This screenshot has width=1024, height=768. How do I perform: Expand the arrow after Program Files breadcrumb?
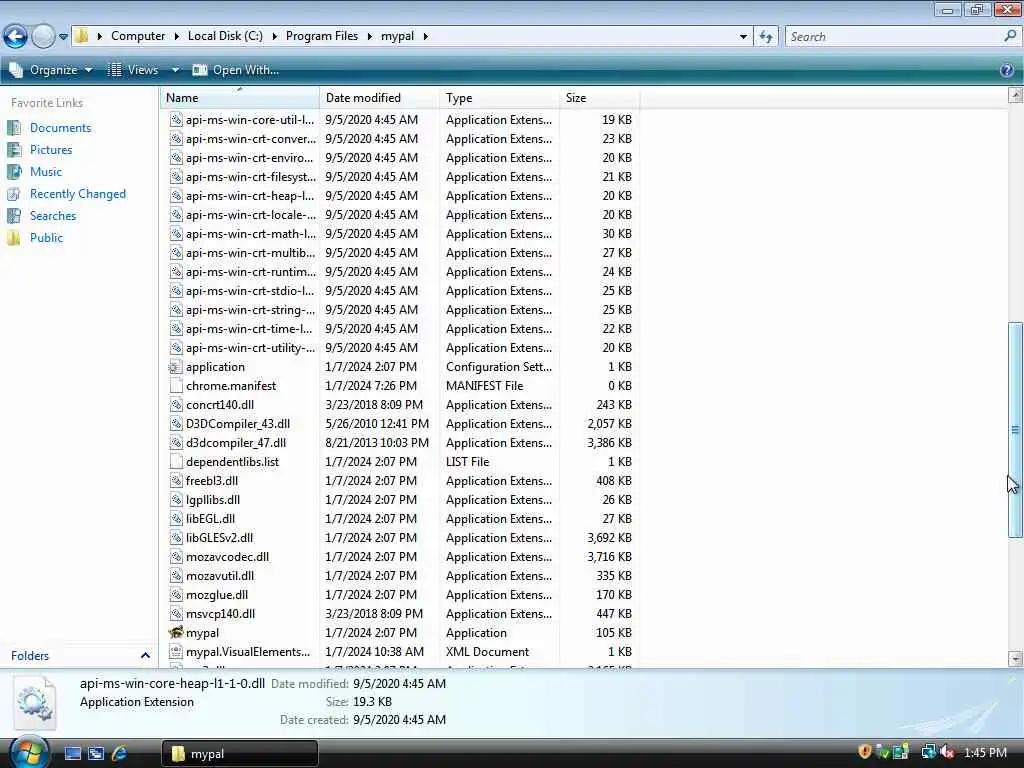(x=369, y=36)
